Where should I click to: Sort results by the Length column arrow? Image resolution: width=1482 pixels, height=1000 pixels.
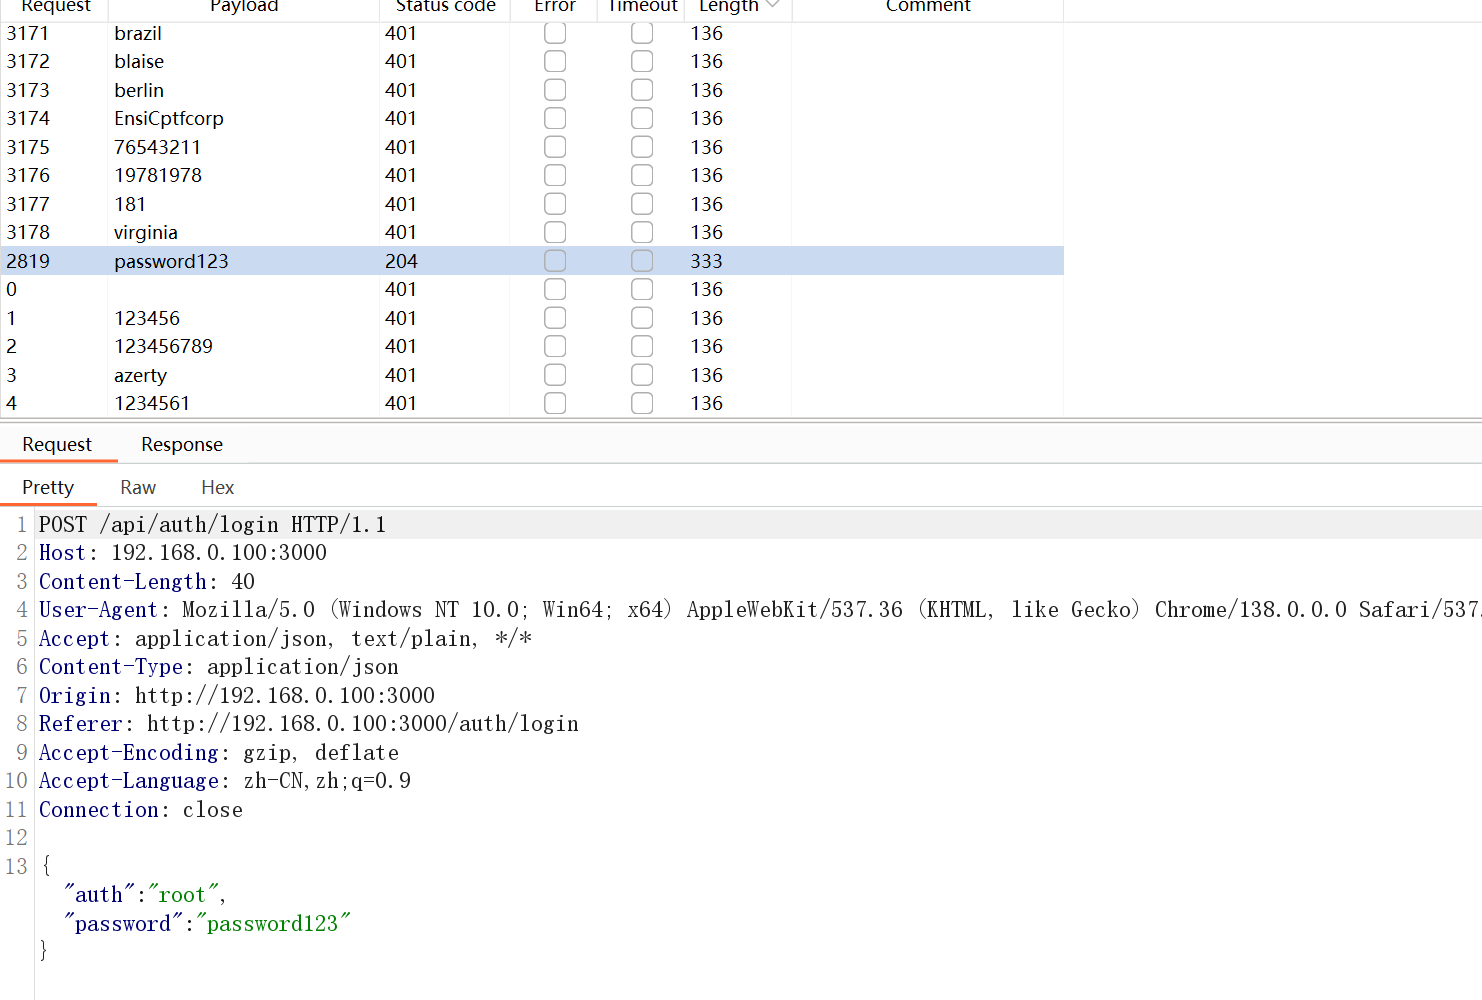pyautogui.click(x=772, y=6)
